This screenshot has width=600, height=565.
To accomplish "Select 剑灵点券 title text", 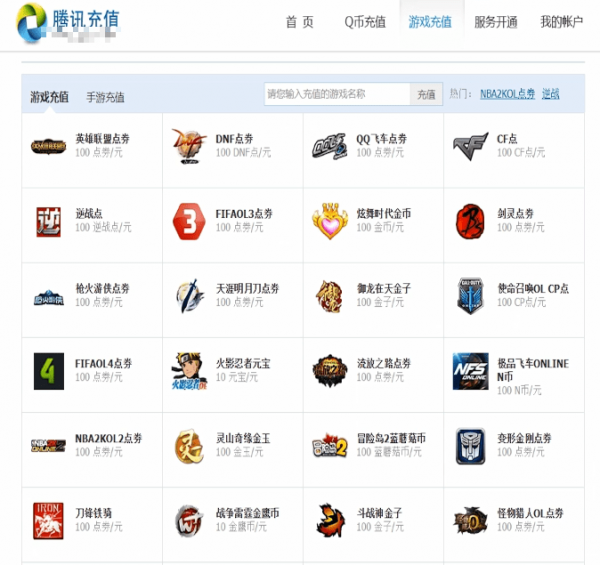I will point(515,213).
